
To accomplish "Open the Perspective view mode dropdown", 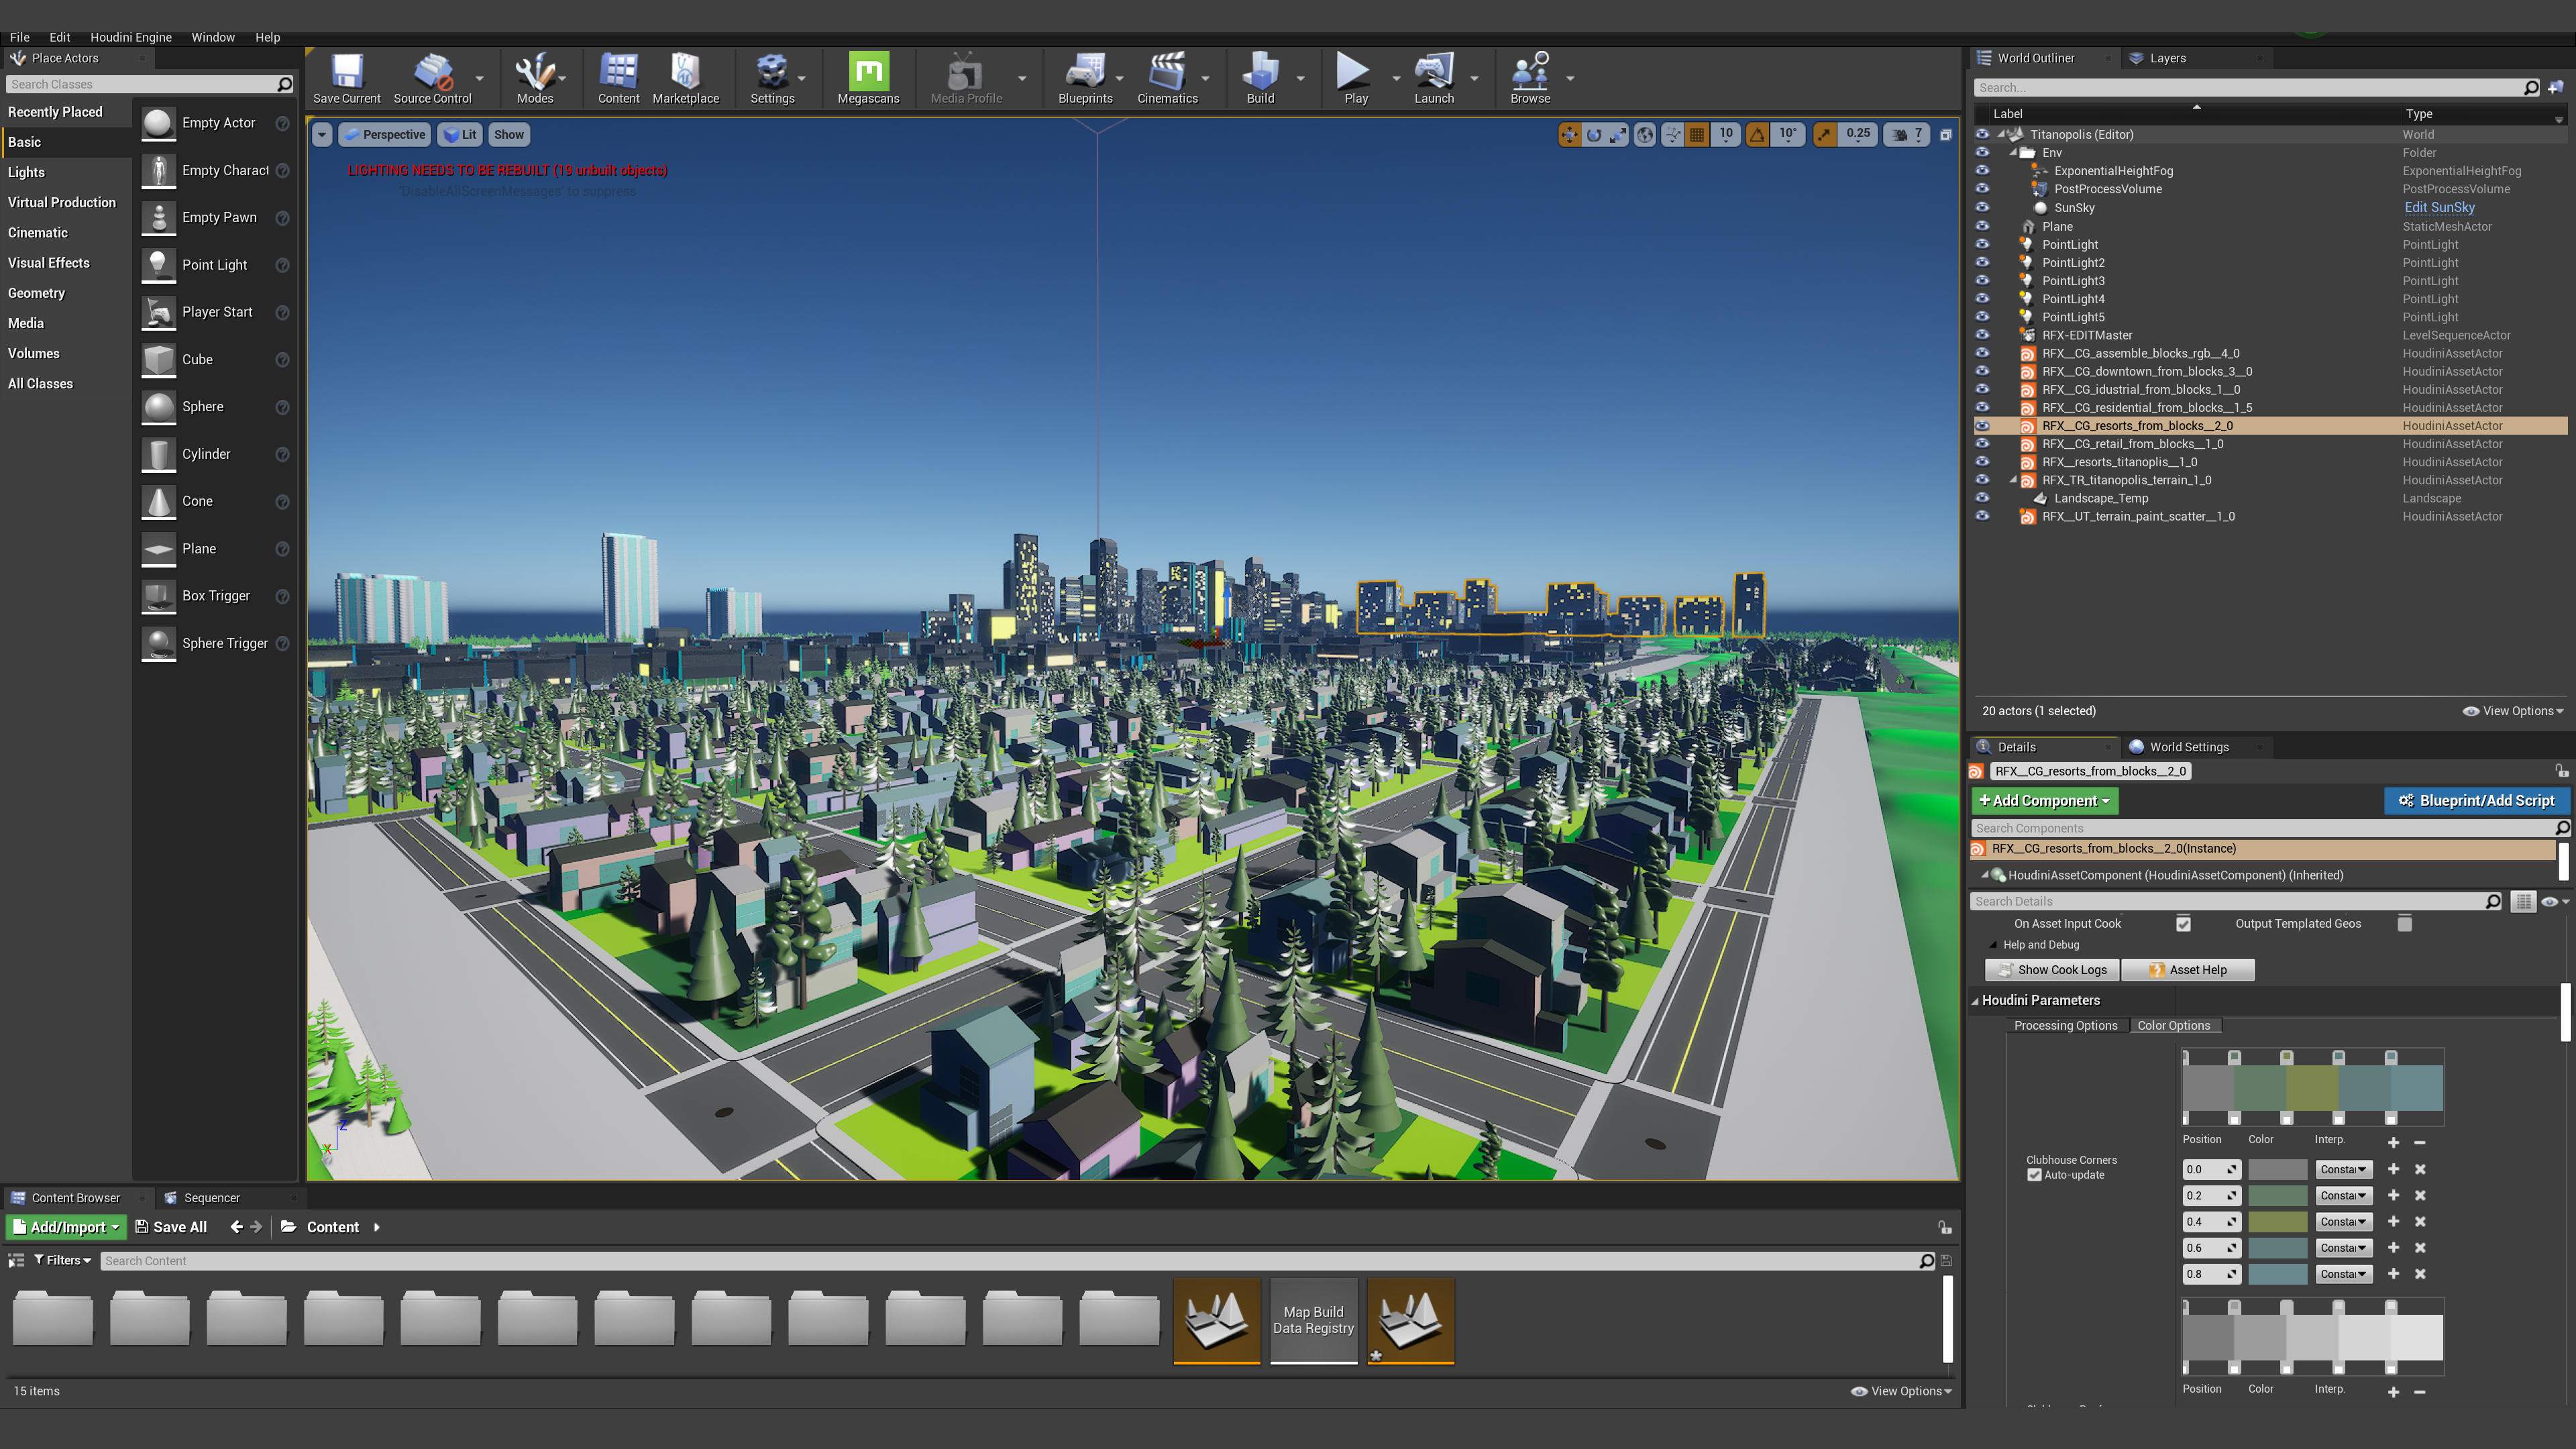I will (385, 134).
